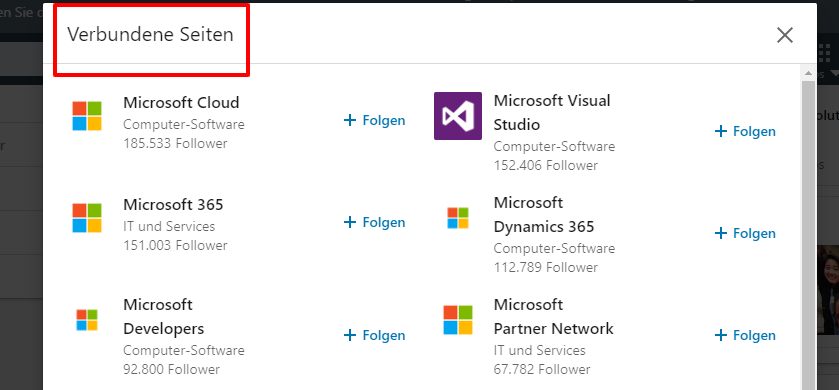Open the Microsoft Dynamics 365 title link
This screenshot has height=390, width=839.
[x=544, y=215]
